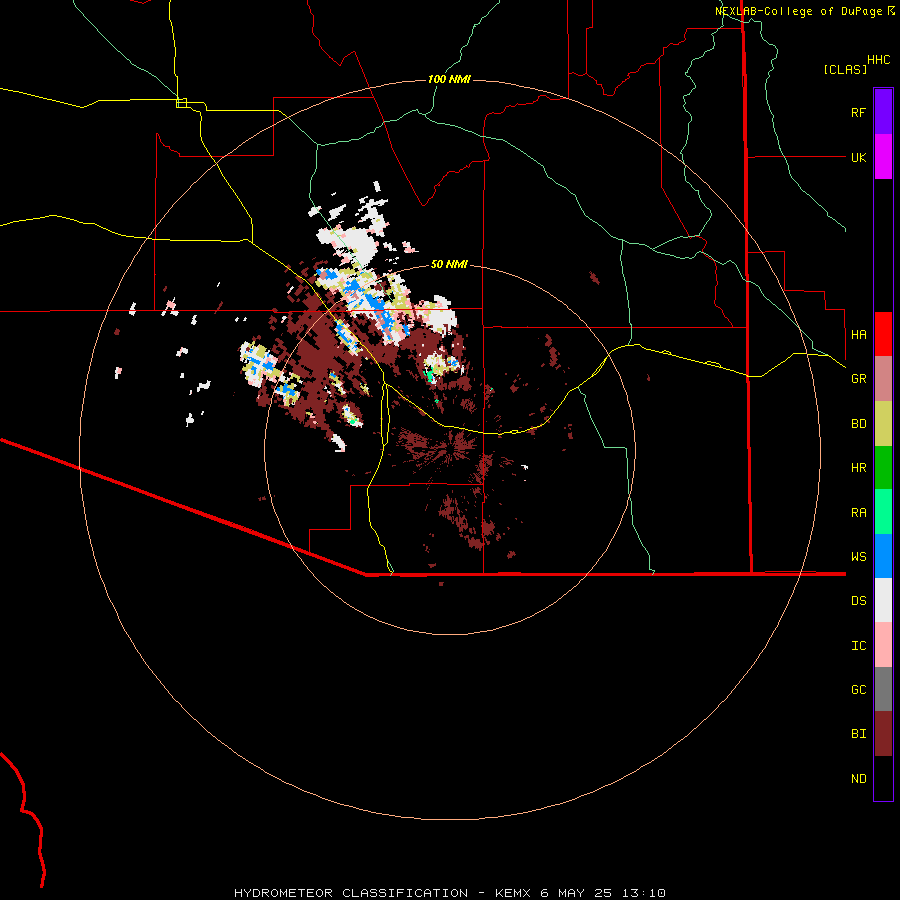Click the 'RF' legend label

pos(858,112)
